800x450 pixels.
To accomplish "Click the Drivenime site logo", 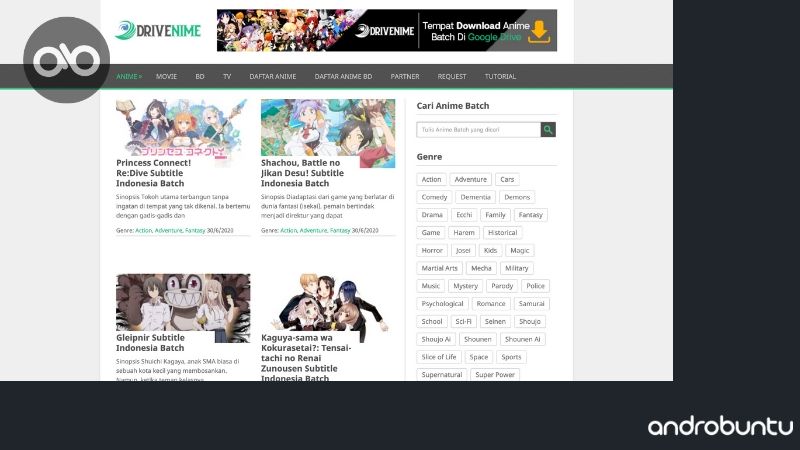I will pos(158,31).
